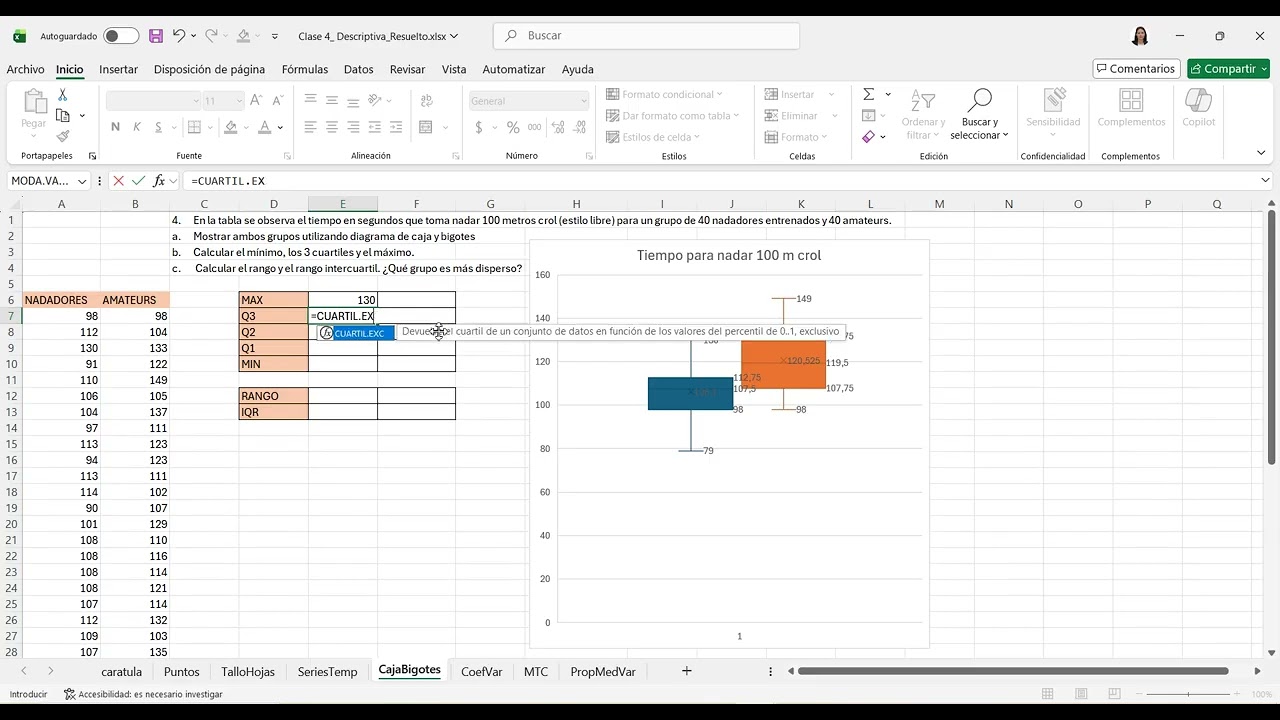
Task: Switch to the Insertar ribbon tab
Action: [118, 69]
